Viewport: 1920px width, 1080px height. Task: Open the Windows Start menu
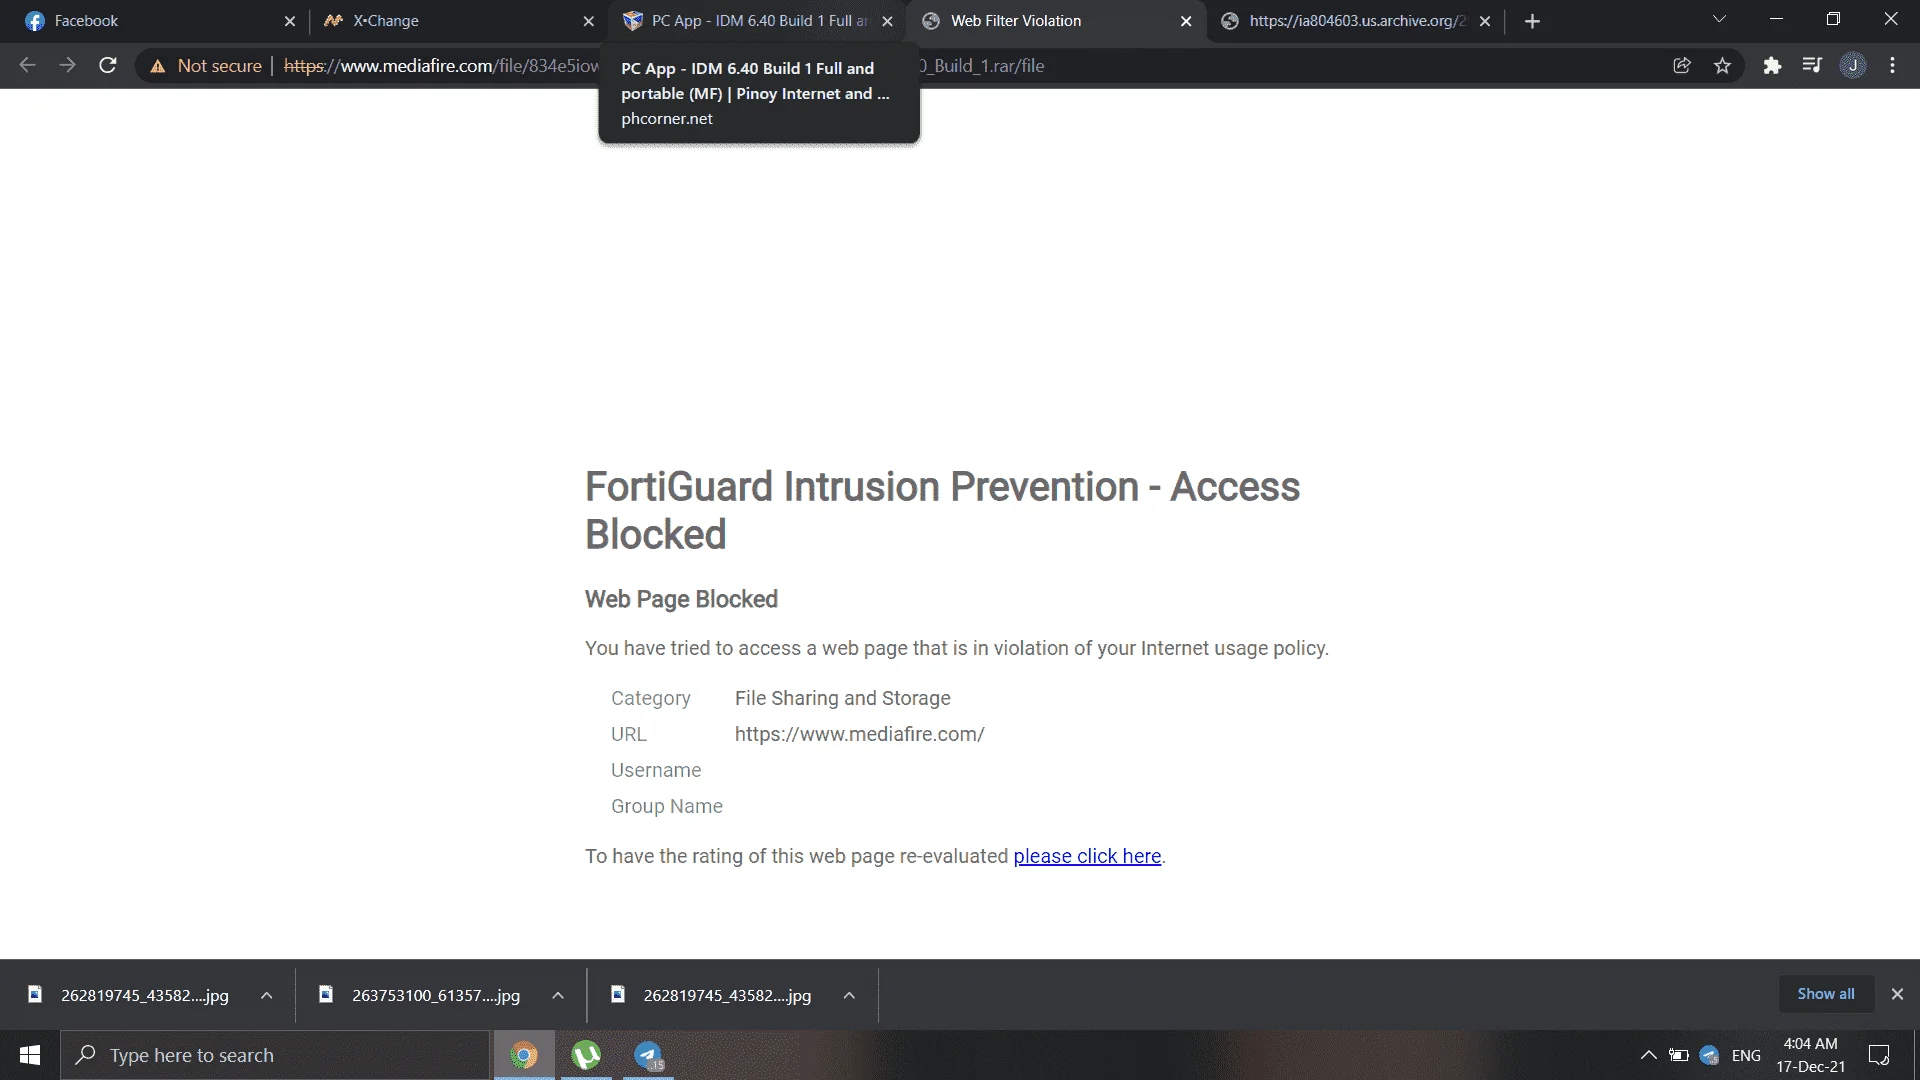click(x=30, y=1055)
